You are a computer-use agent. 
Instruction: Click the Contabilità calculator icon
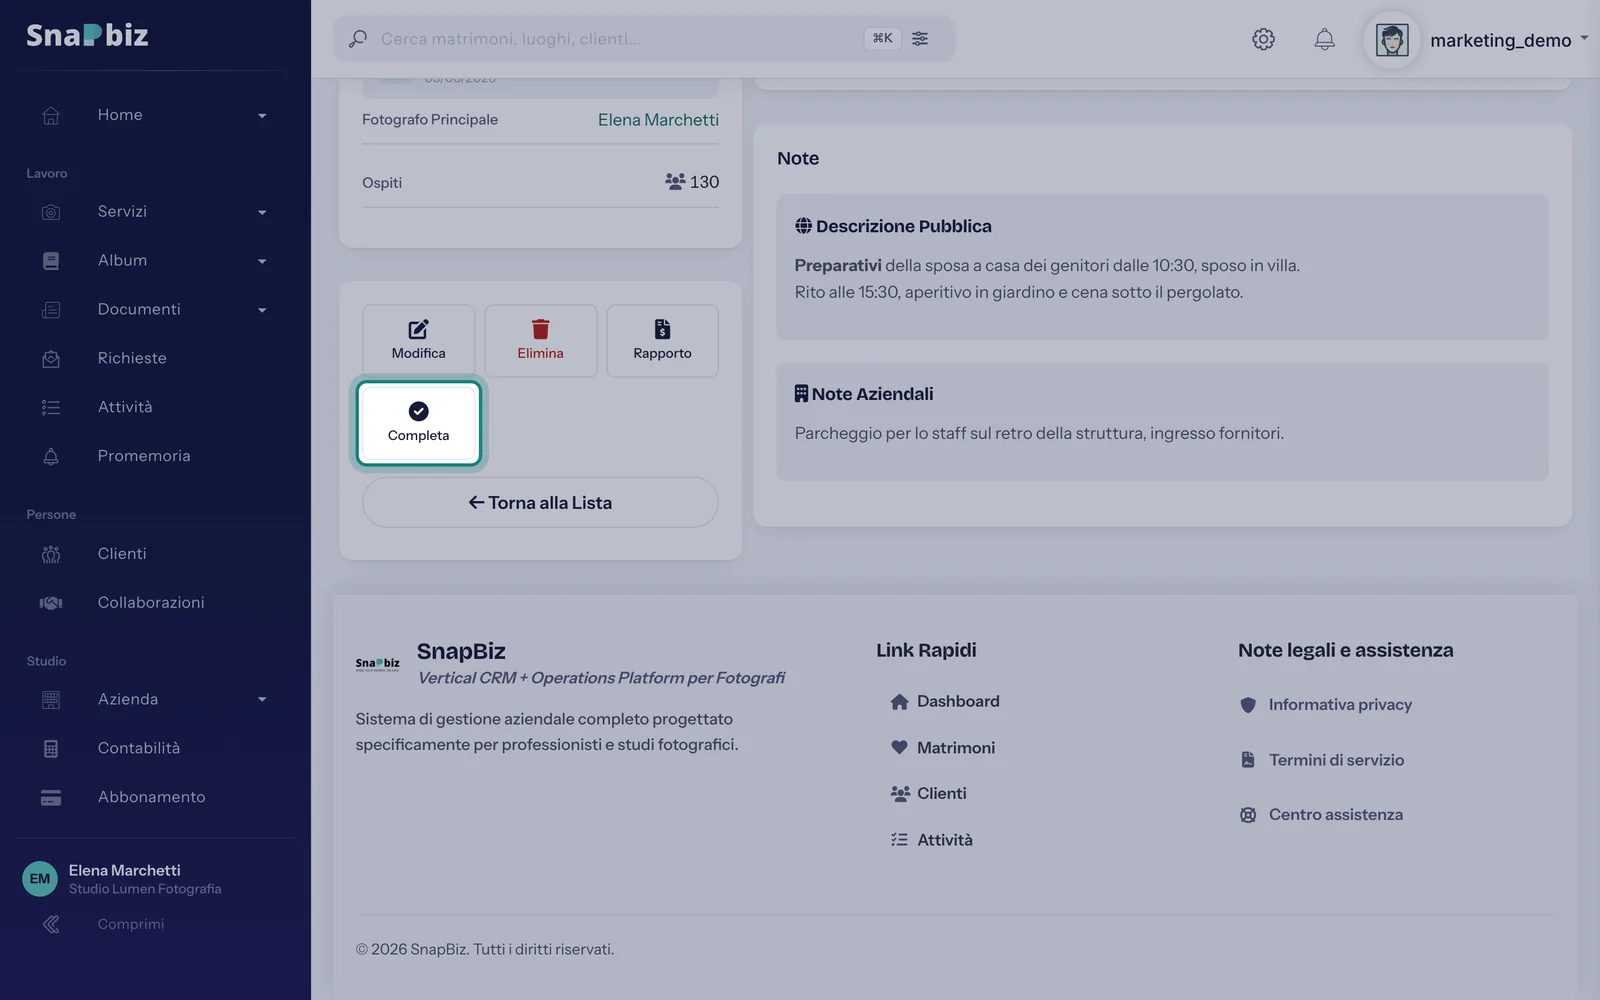pos(51,748)
